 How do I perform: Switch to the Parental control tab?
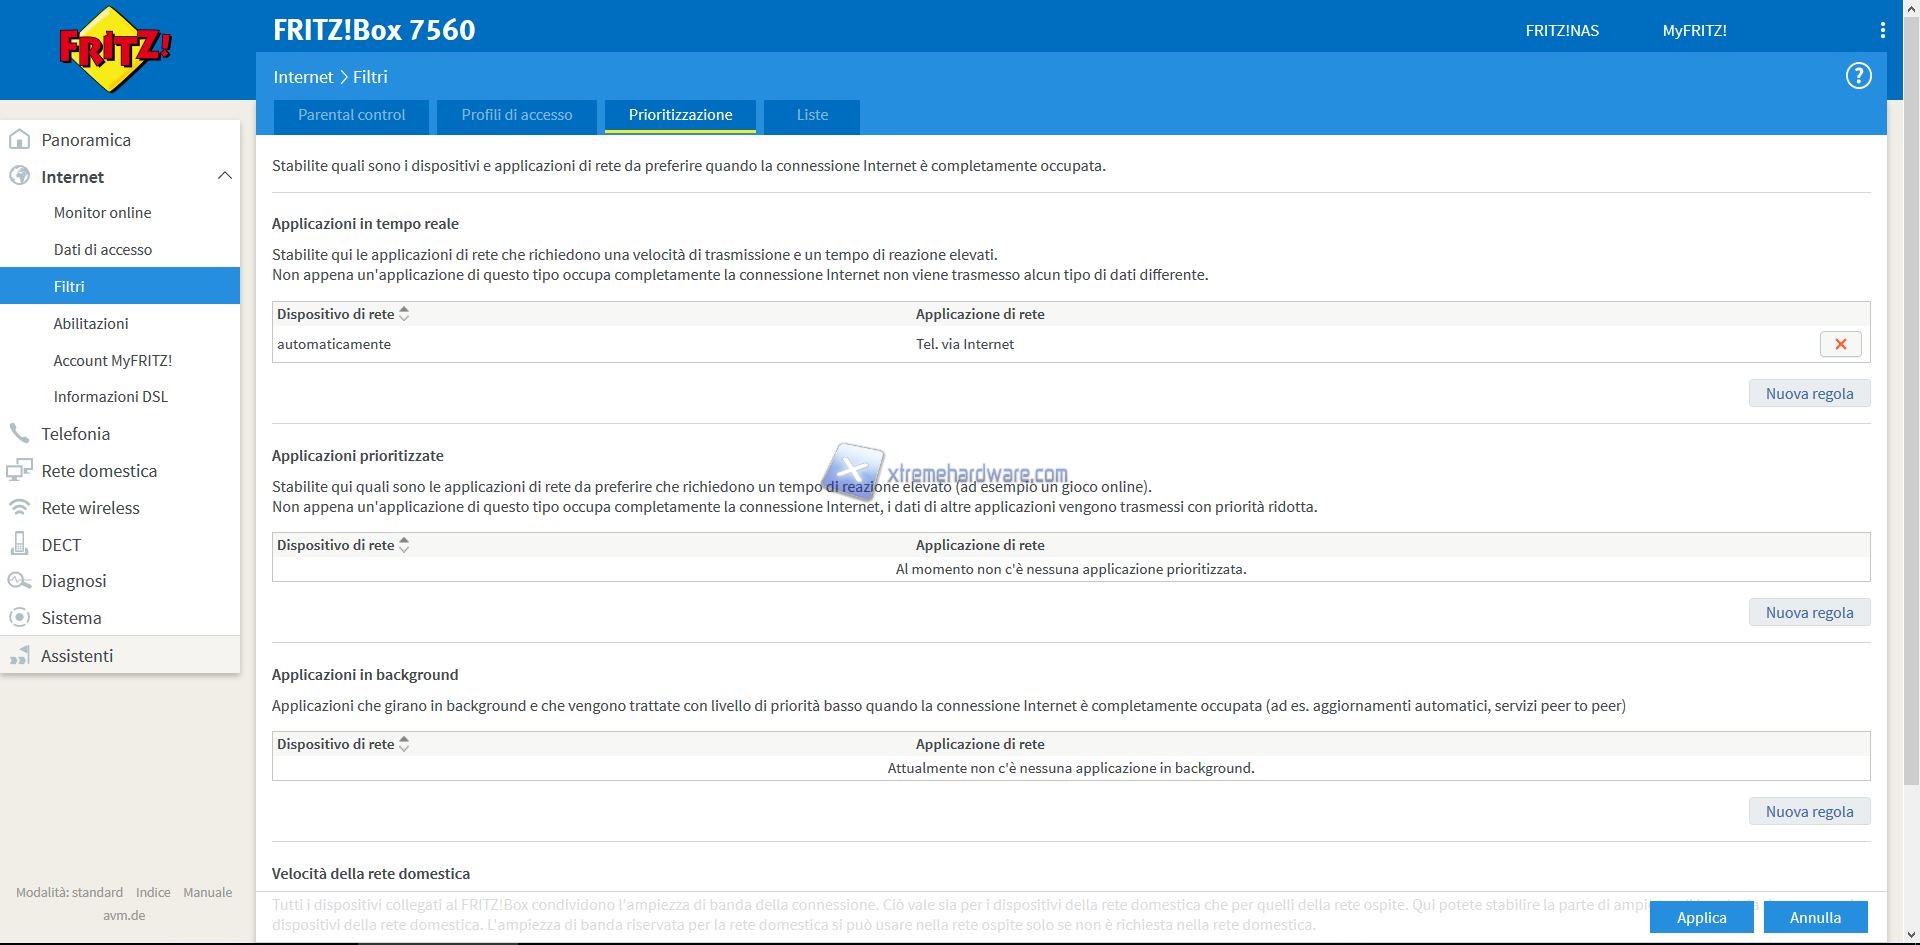coord(351,115)
